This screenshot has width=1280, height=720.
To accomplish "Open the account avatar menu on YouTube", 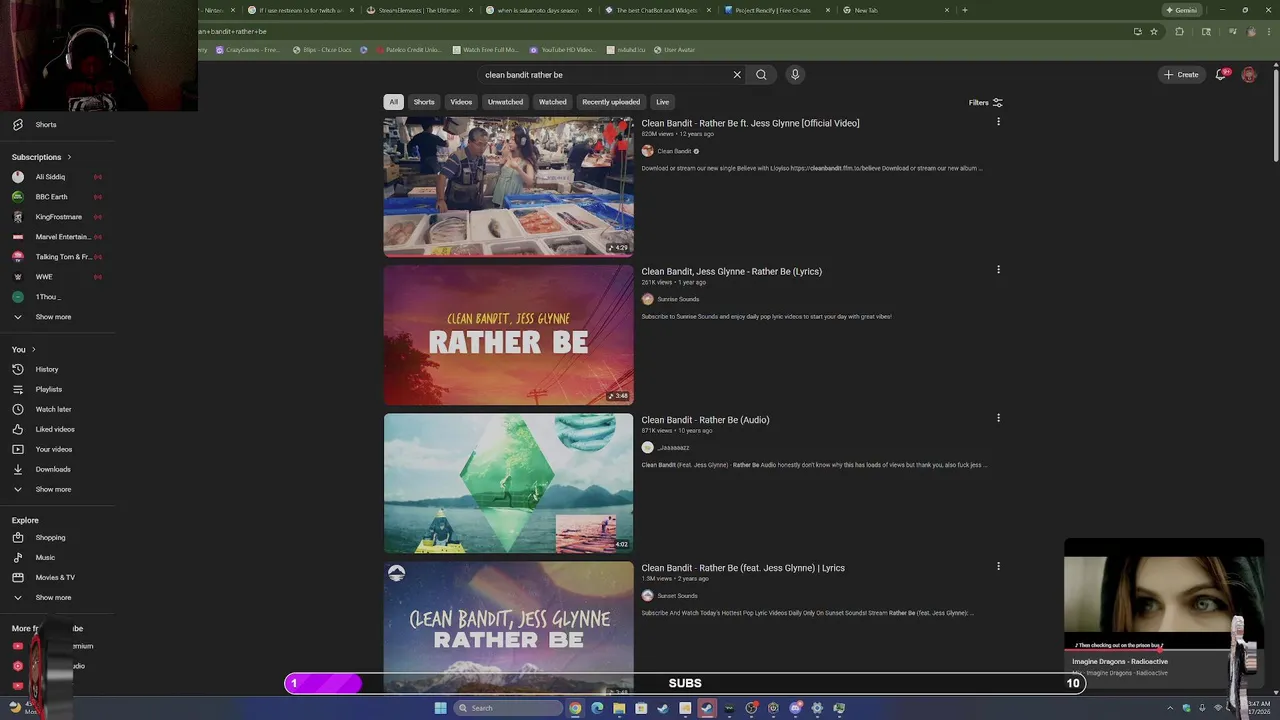I will tap(1249, 75).
